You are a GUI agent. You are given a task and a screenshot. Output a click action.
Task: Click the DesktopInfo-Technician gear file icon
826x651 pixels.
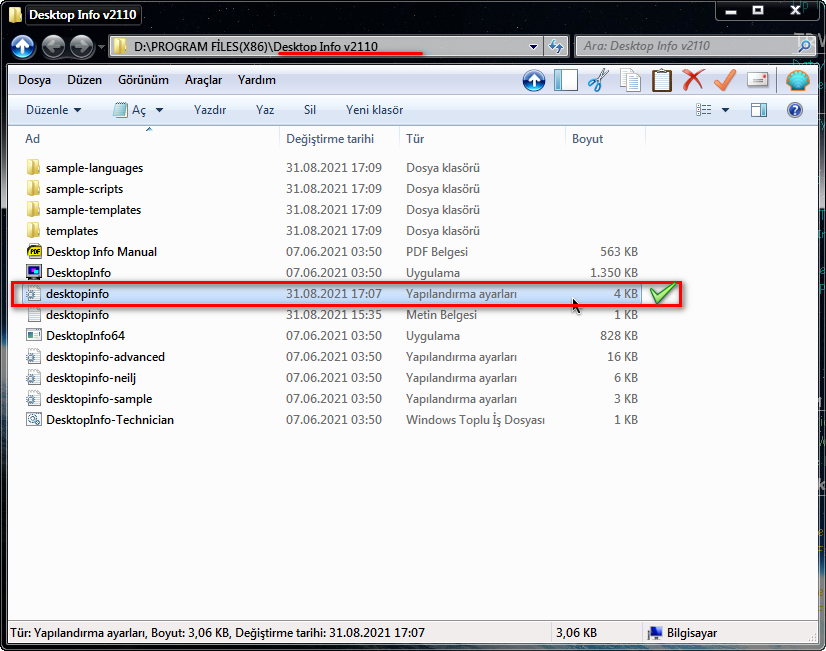click(x=34, y=419)
